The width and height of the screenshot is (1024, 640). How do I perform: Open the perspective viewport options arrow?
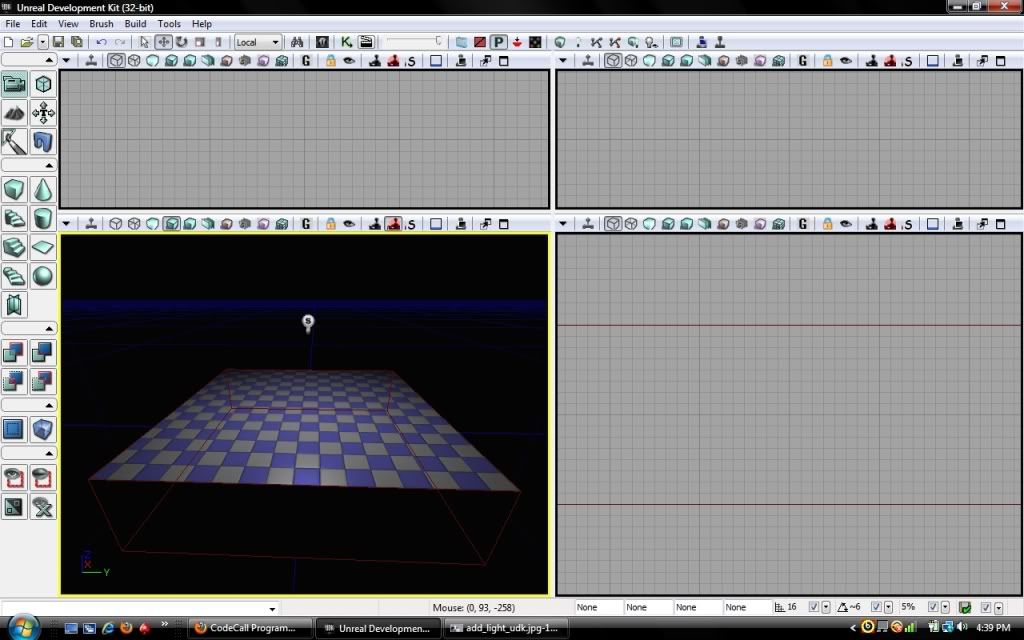pos(66,224)
